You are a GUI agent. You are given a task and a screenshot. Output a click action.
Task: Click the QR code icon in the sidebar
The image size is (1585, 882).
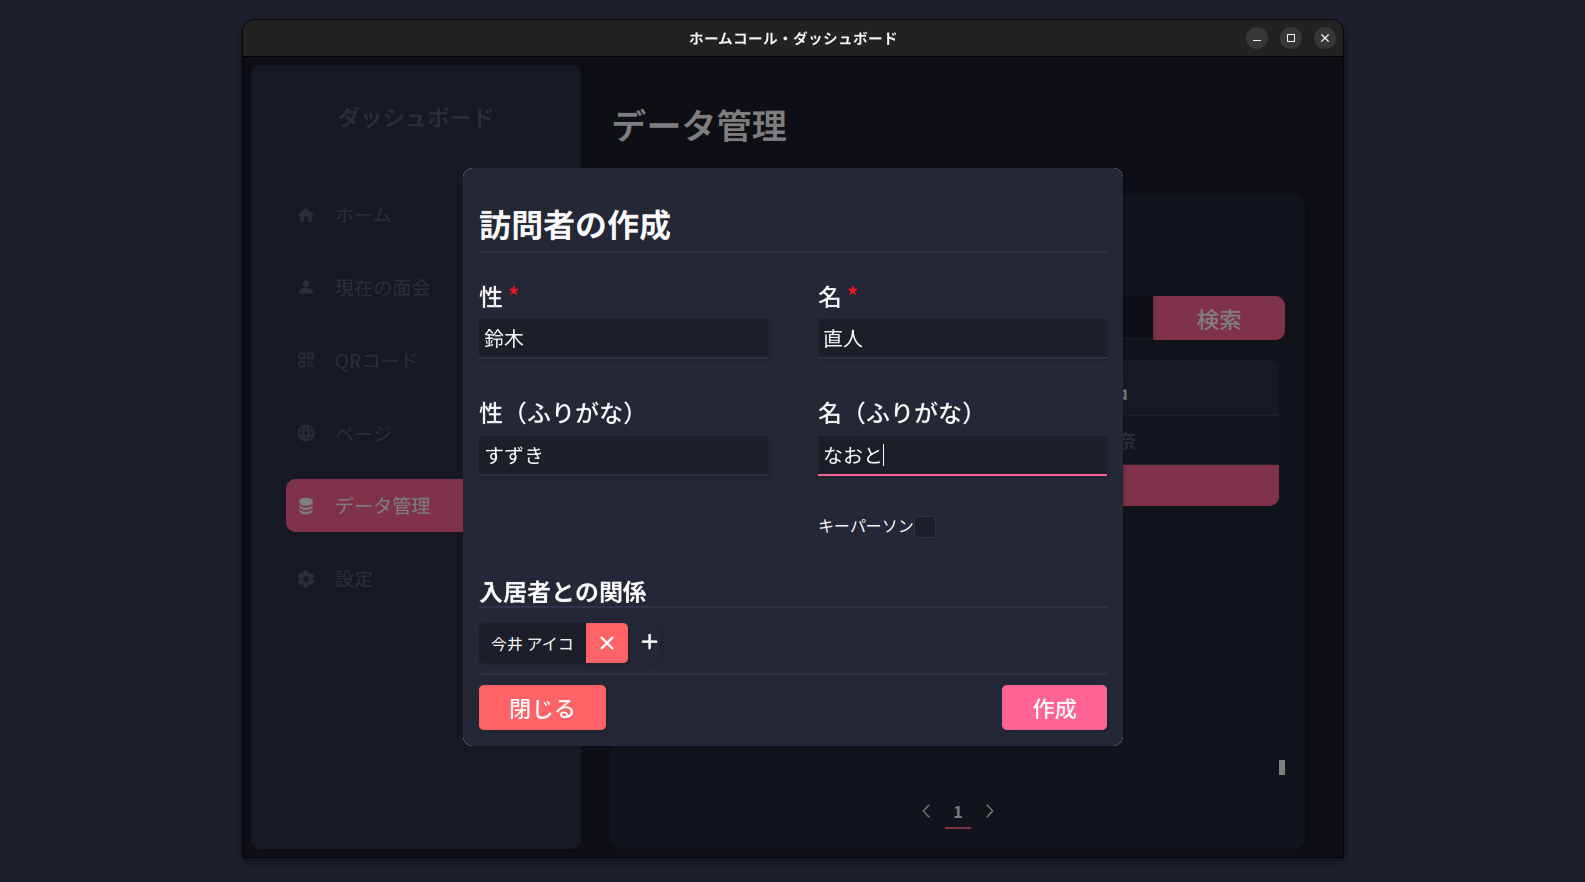[306, 361]
